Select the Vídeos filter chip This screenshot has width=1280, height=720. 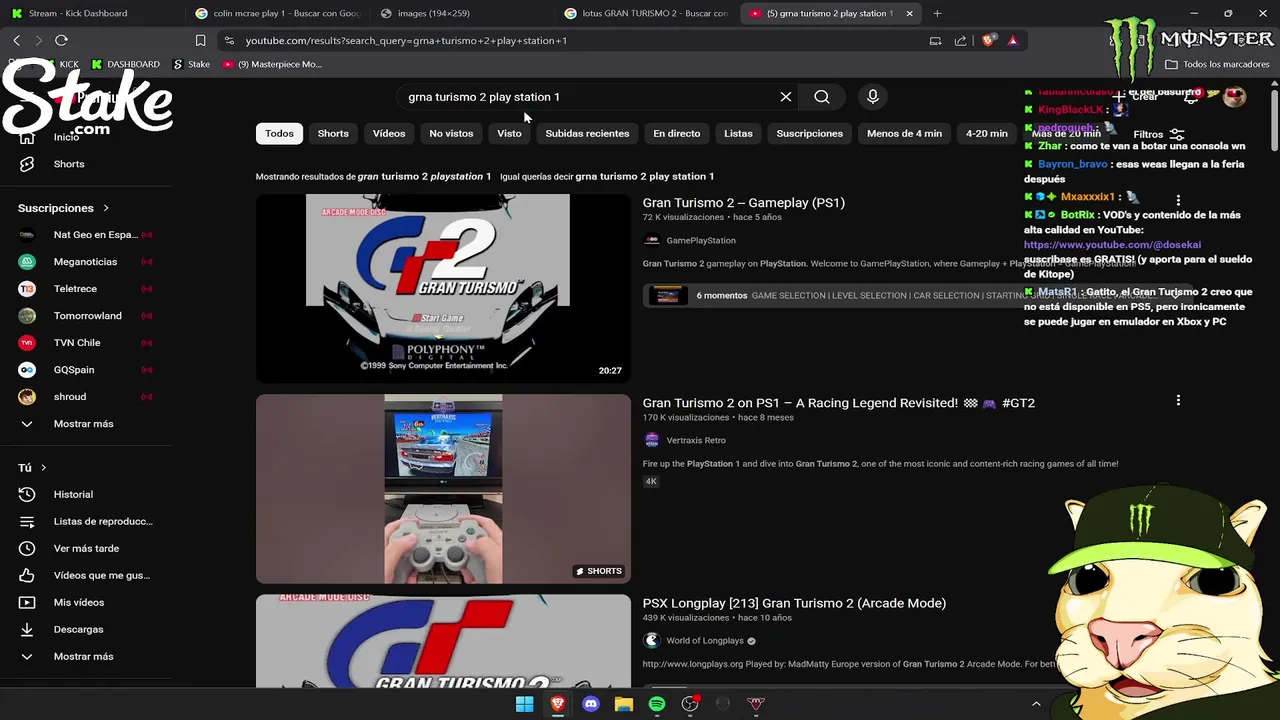coord(389,133)
